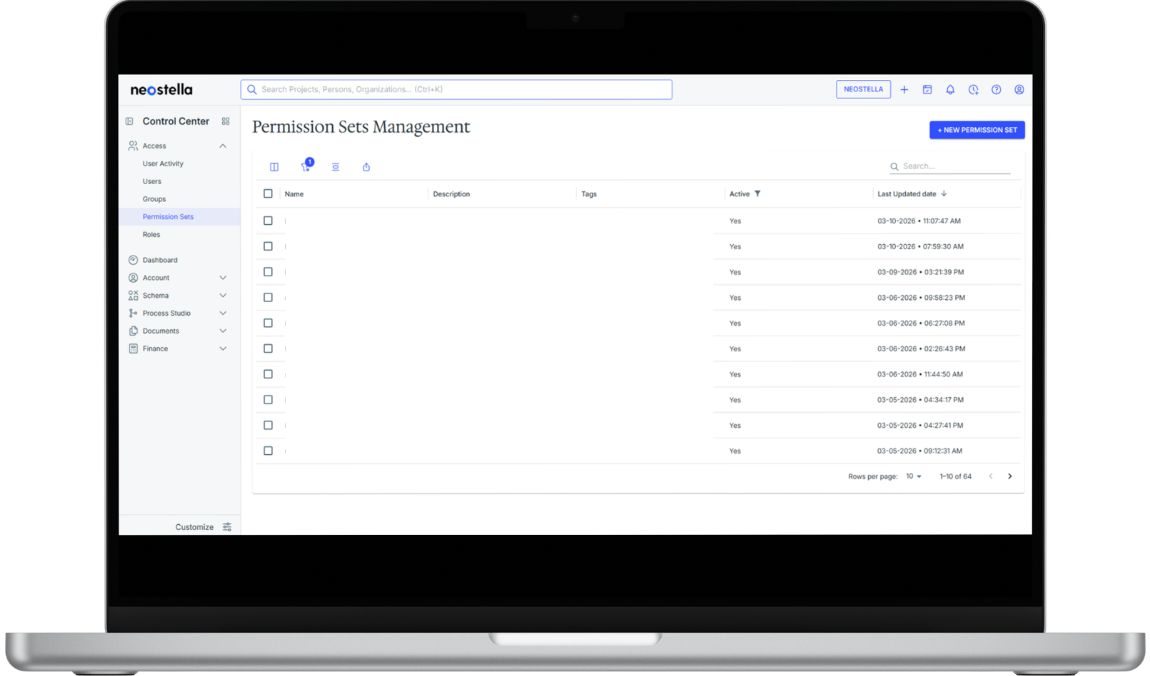
Task: Click the plus icon in top header
Action: (x=904, y=90)
